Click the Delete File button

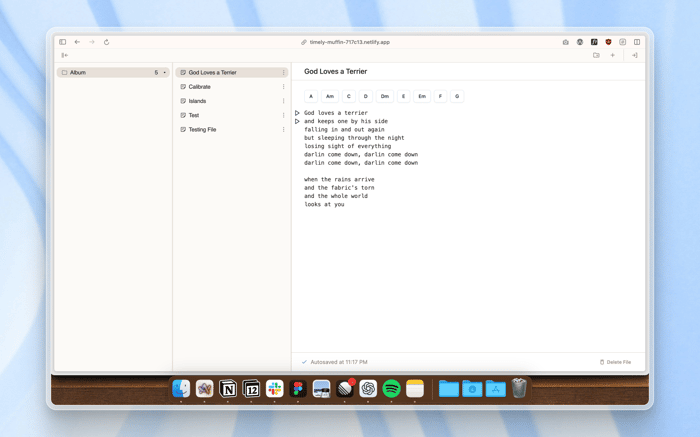point(615,362)
